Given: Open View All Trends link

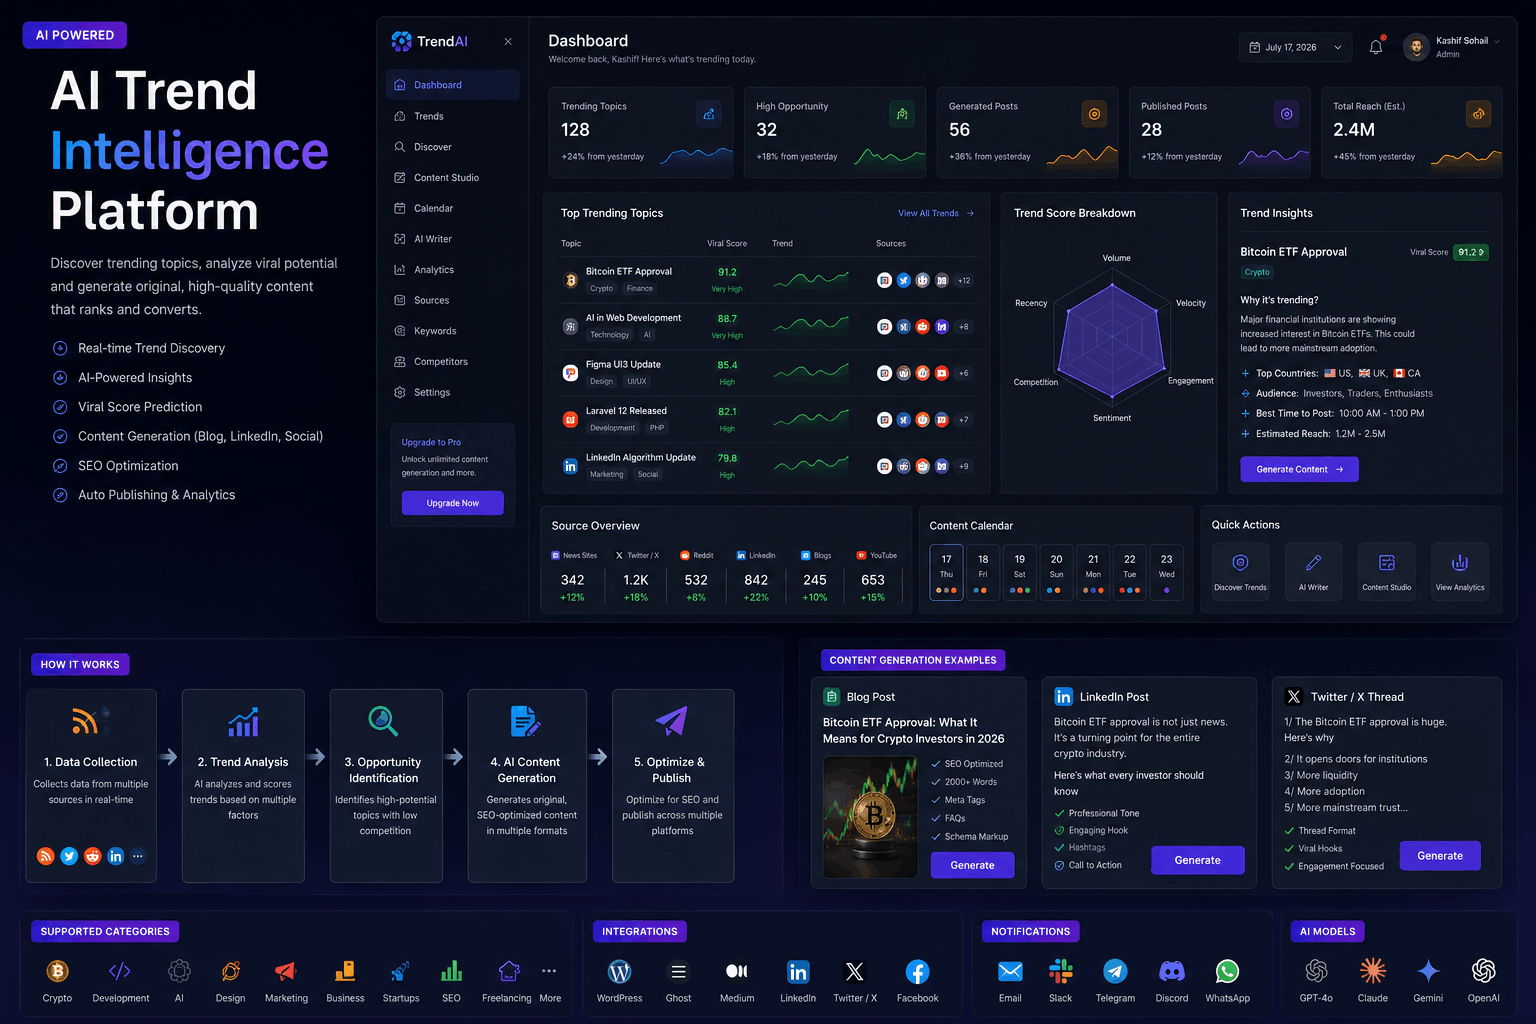Looking at the screenshot, I should pyautogui.click(x=936, y=213).
